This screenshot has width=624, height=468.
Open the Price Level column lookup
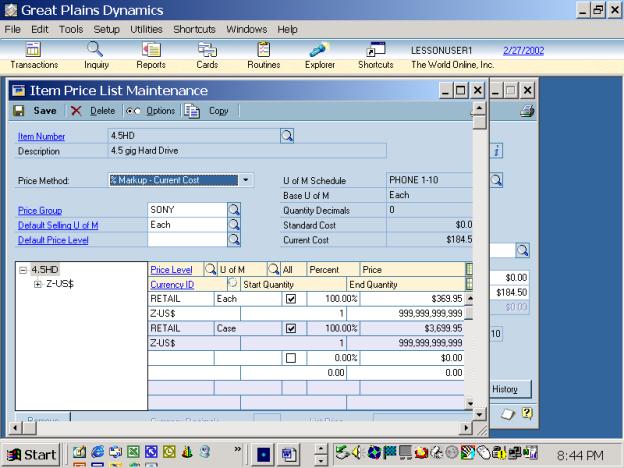210,269
